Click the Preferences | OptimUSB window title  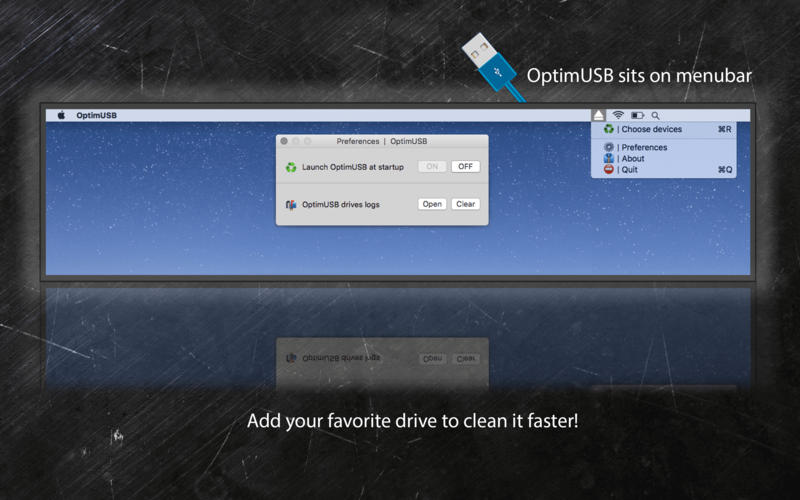pos(382,141)
